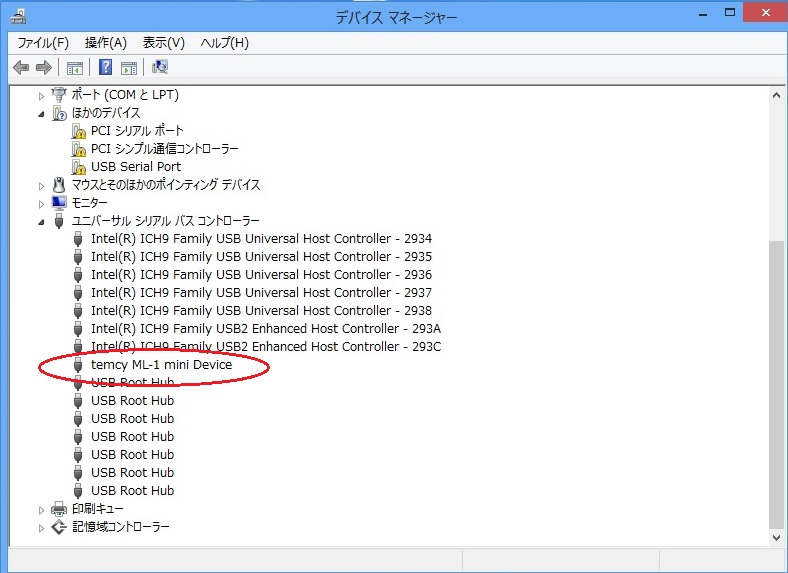Select the モニター category label

pos(89,203)
